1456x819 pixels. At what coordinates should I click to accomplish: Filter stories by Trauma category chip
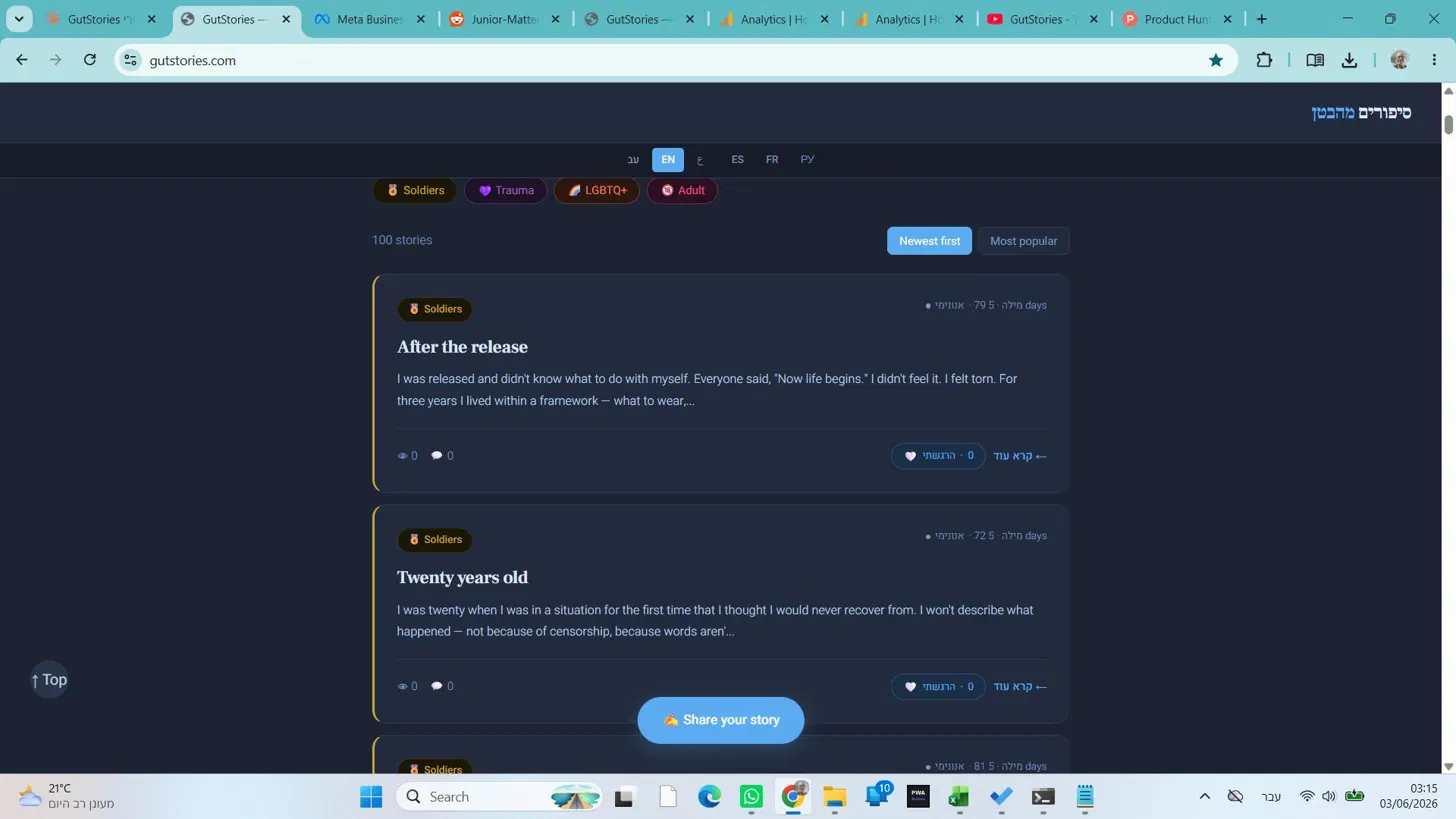pos(506,190)
